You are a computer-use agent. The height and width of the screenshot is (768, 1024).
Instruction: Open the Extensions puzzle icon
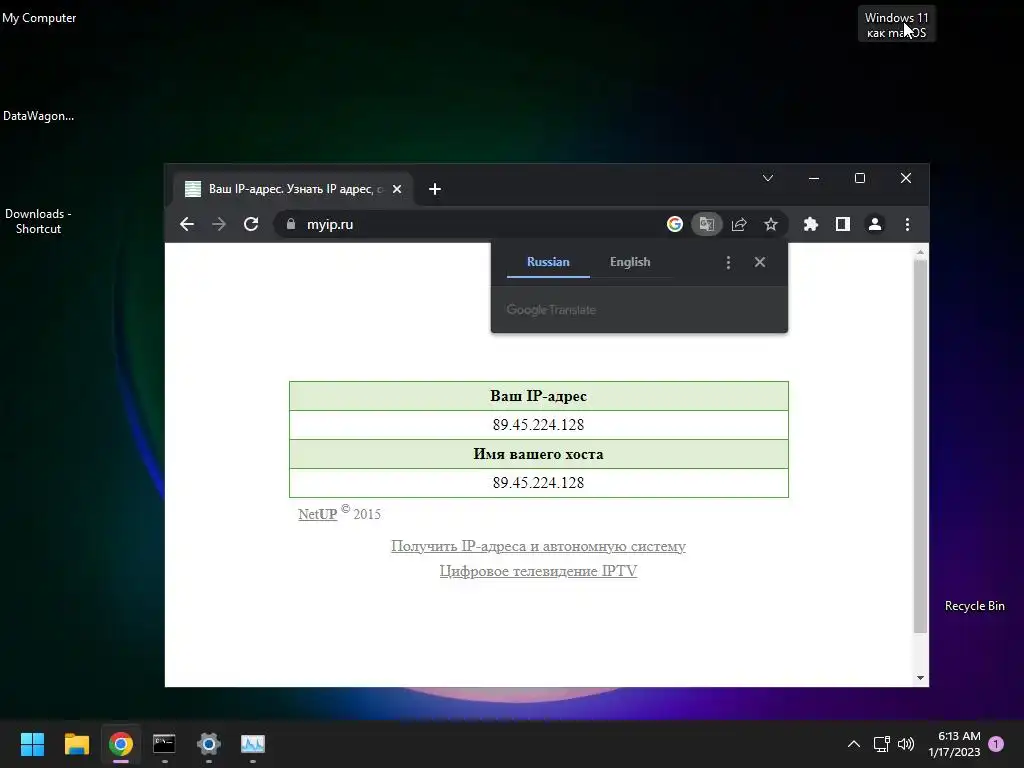point(810,224)
